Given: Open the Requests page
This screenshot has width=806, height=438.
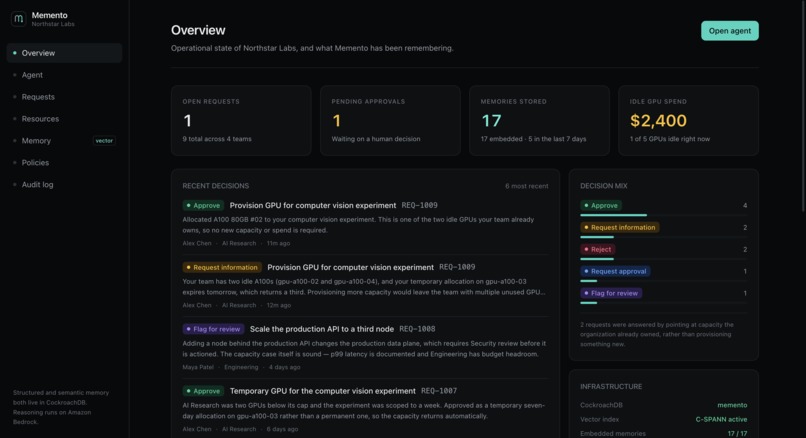Looking at the screenshot, I should click(x=64, y=97).
